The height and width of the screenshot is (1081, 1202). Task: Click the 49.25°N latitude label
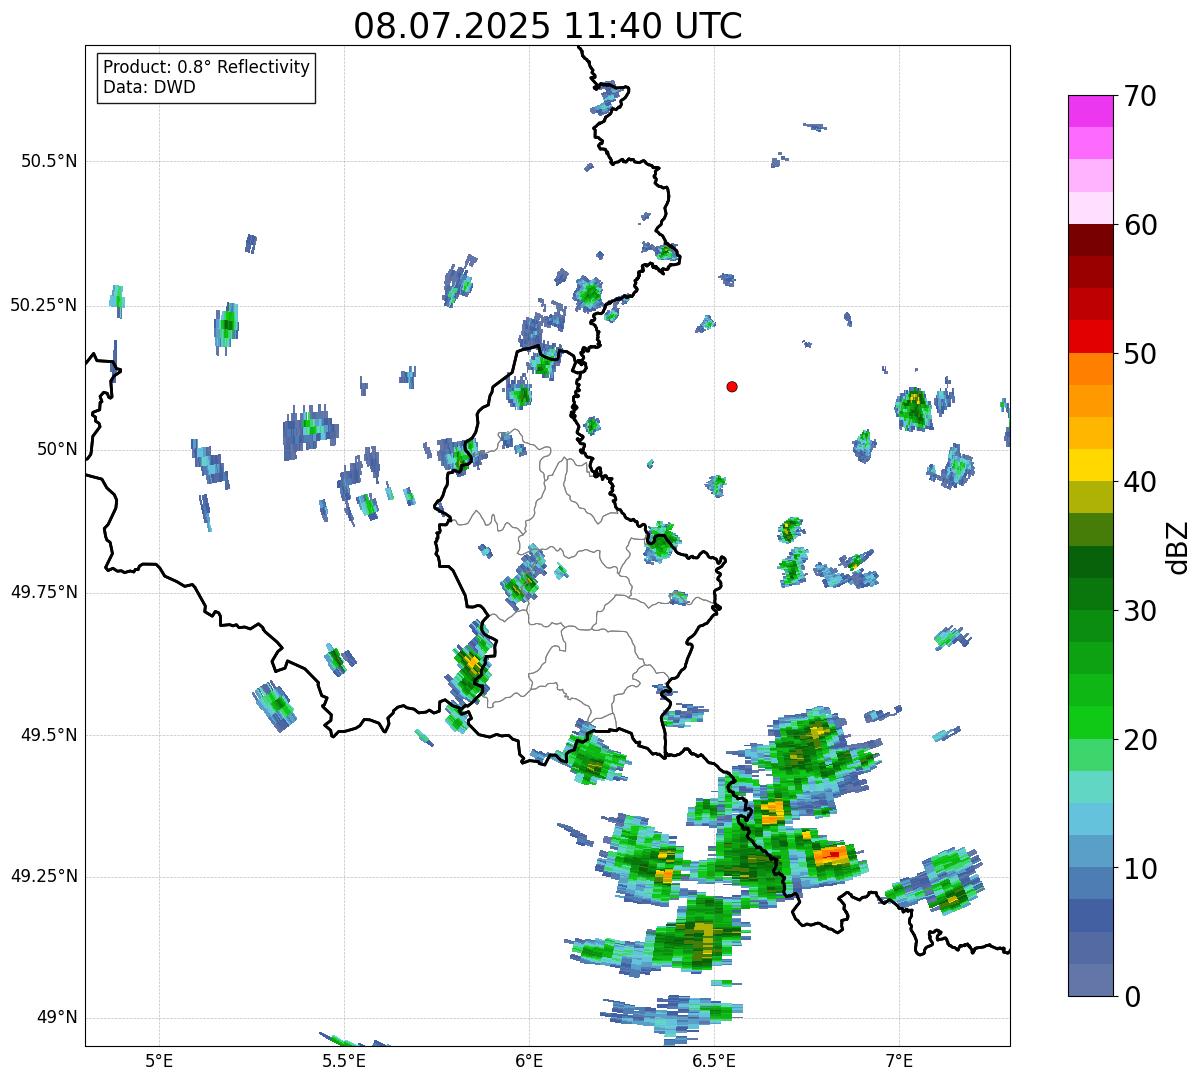(44, 876)
